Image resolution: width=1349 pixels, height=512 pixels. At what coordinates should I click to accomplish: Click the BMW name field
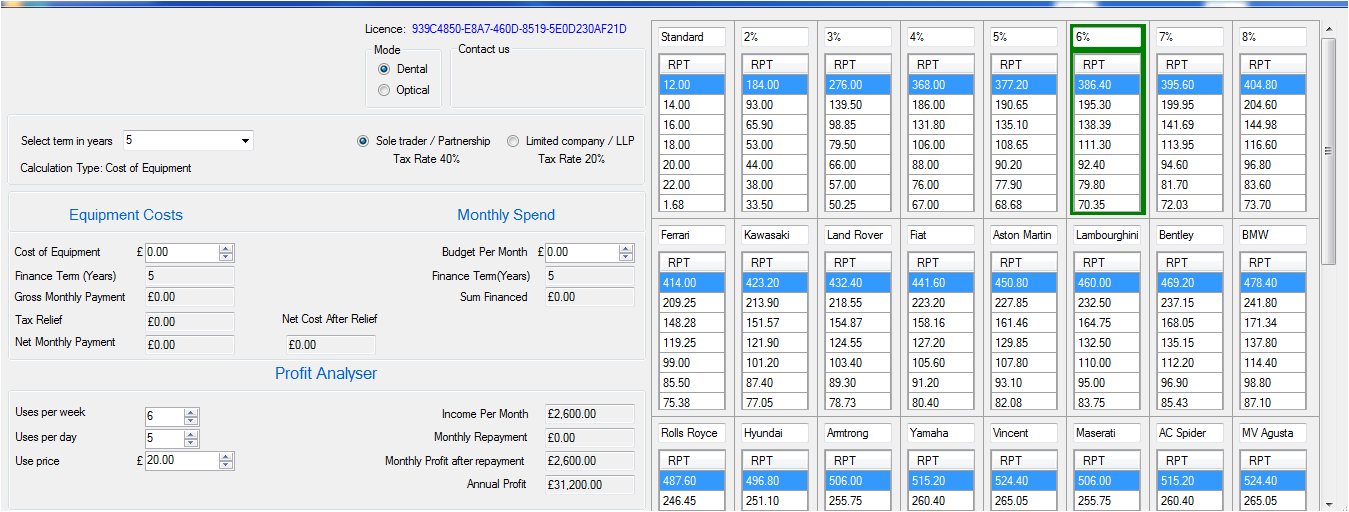point(1273,235)
